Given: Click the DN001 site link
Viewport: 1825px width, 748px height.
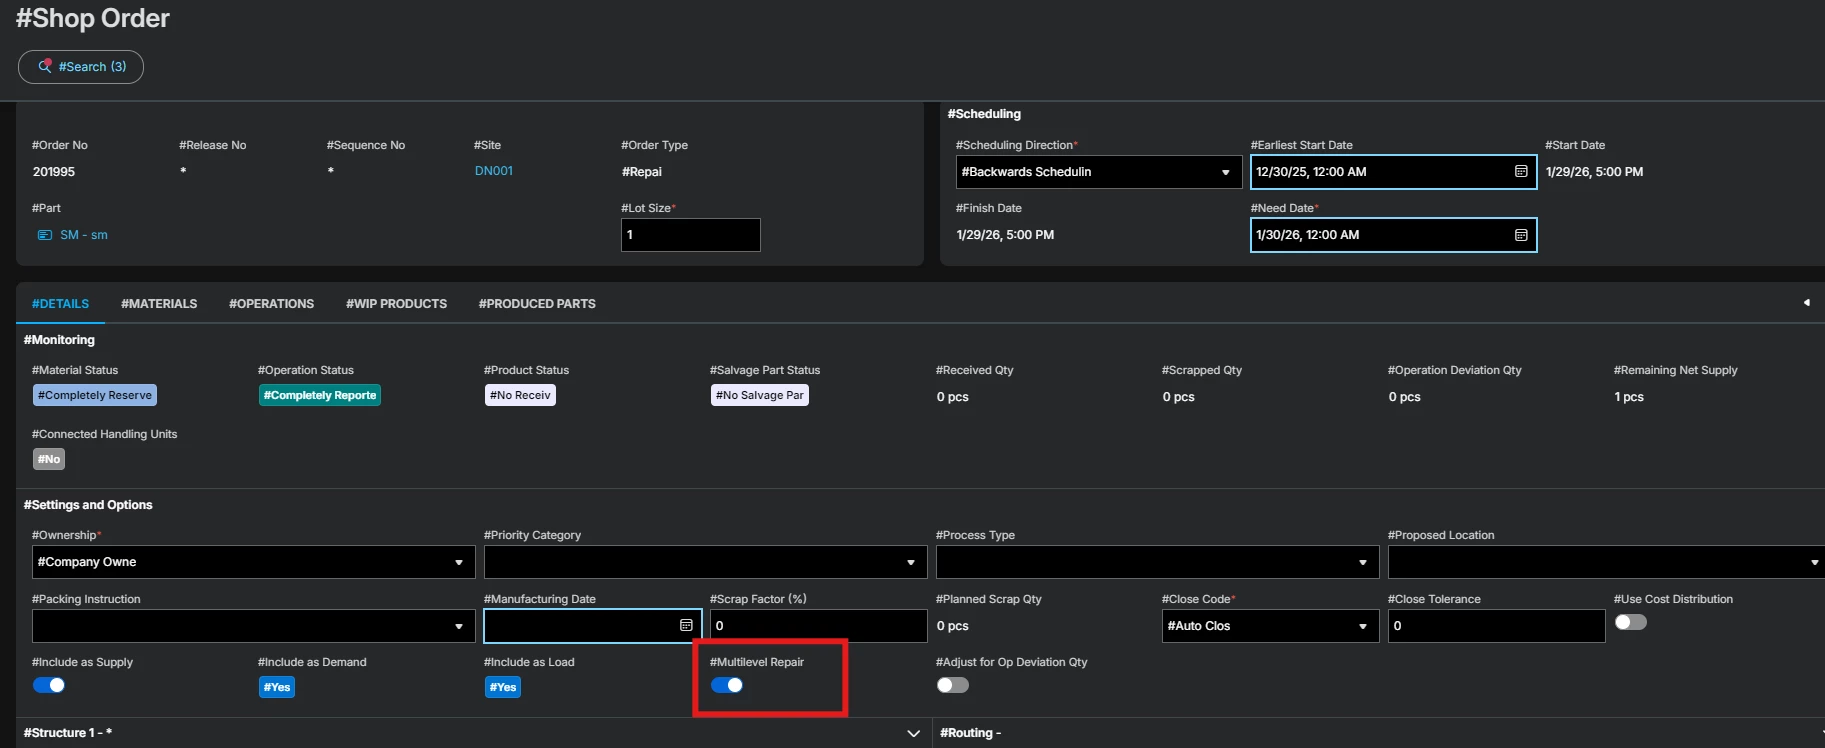Looking at the screenshot, I should click(493, 171).
